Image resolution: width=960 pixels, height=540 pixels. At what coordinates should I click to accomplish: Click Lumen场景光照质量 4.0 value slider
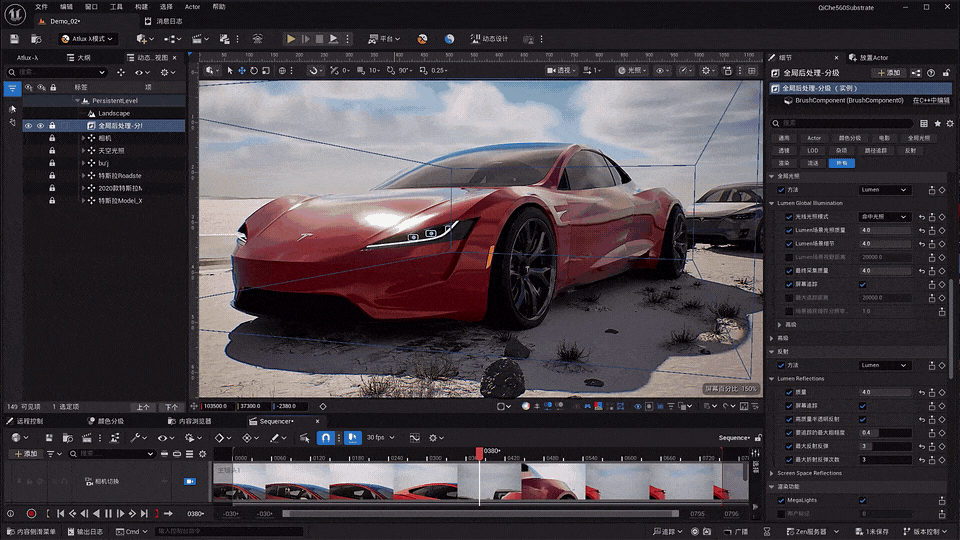pyautogui.click(x=885, y=230)
